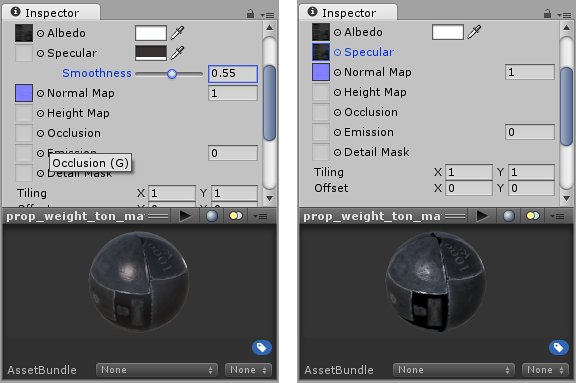576x383 pixels.
Task: Select the left Normal Map texture thumbnail
Action: (x=24, y=93)
